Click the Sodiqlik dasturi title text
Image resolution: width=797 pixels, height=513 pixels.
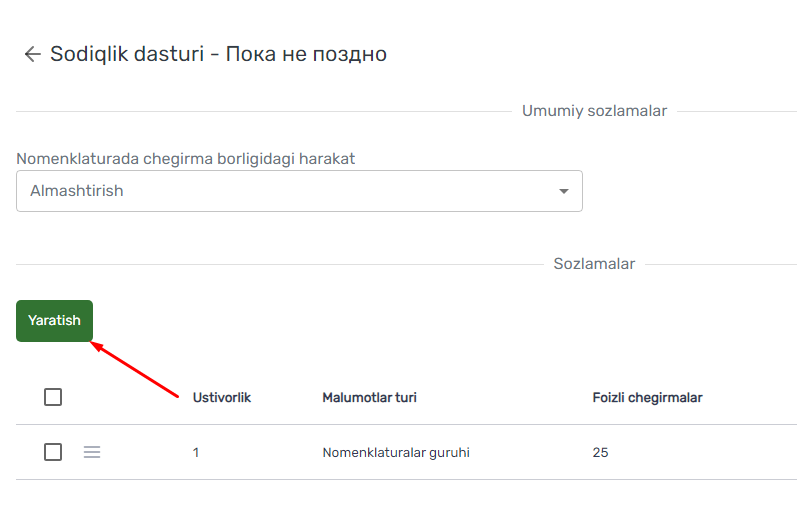point(127,54)
